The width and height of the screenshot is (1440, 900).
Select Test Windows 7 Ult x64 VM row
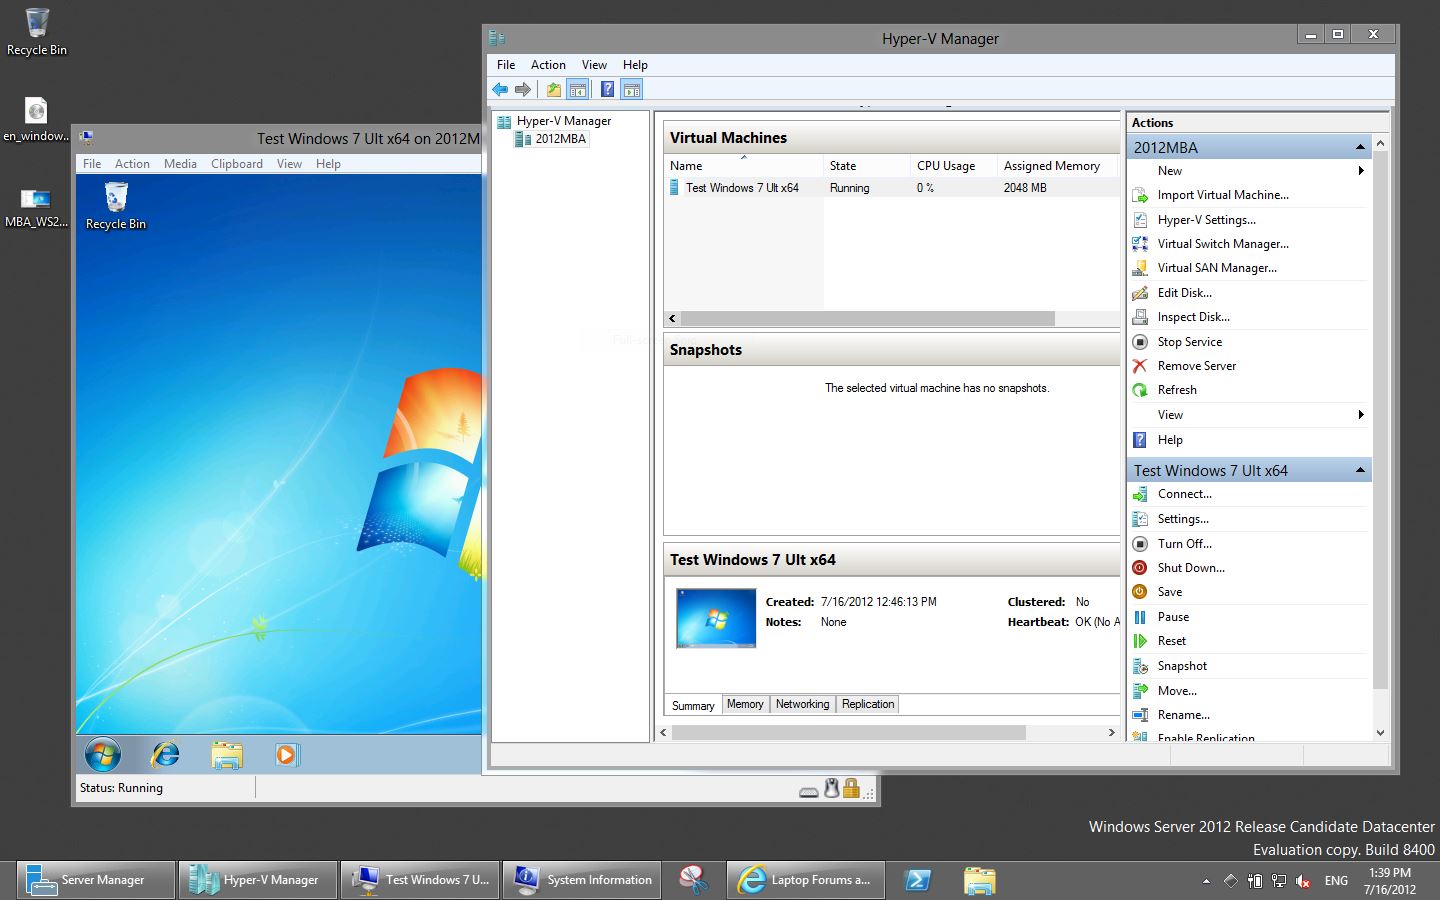tap(891, 188)
